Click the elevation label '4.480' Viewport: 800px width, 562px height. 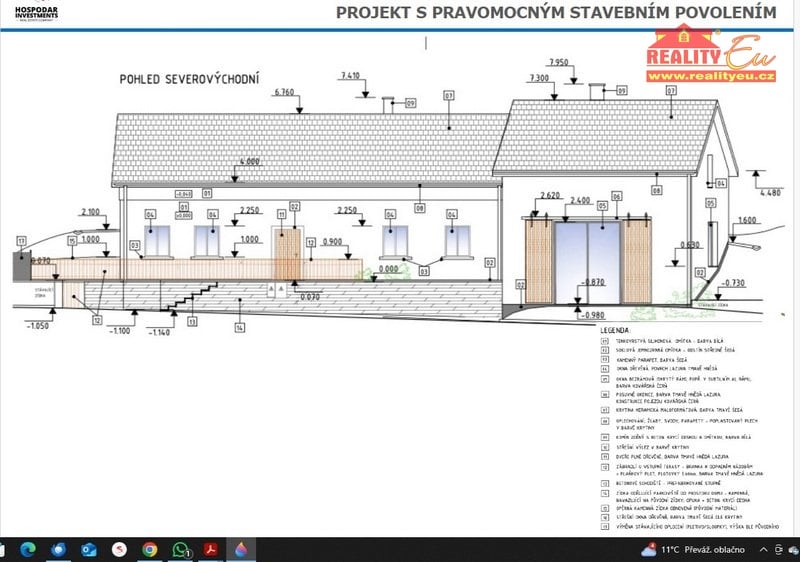coord(770,192)
